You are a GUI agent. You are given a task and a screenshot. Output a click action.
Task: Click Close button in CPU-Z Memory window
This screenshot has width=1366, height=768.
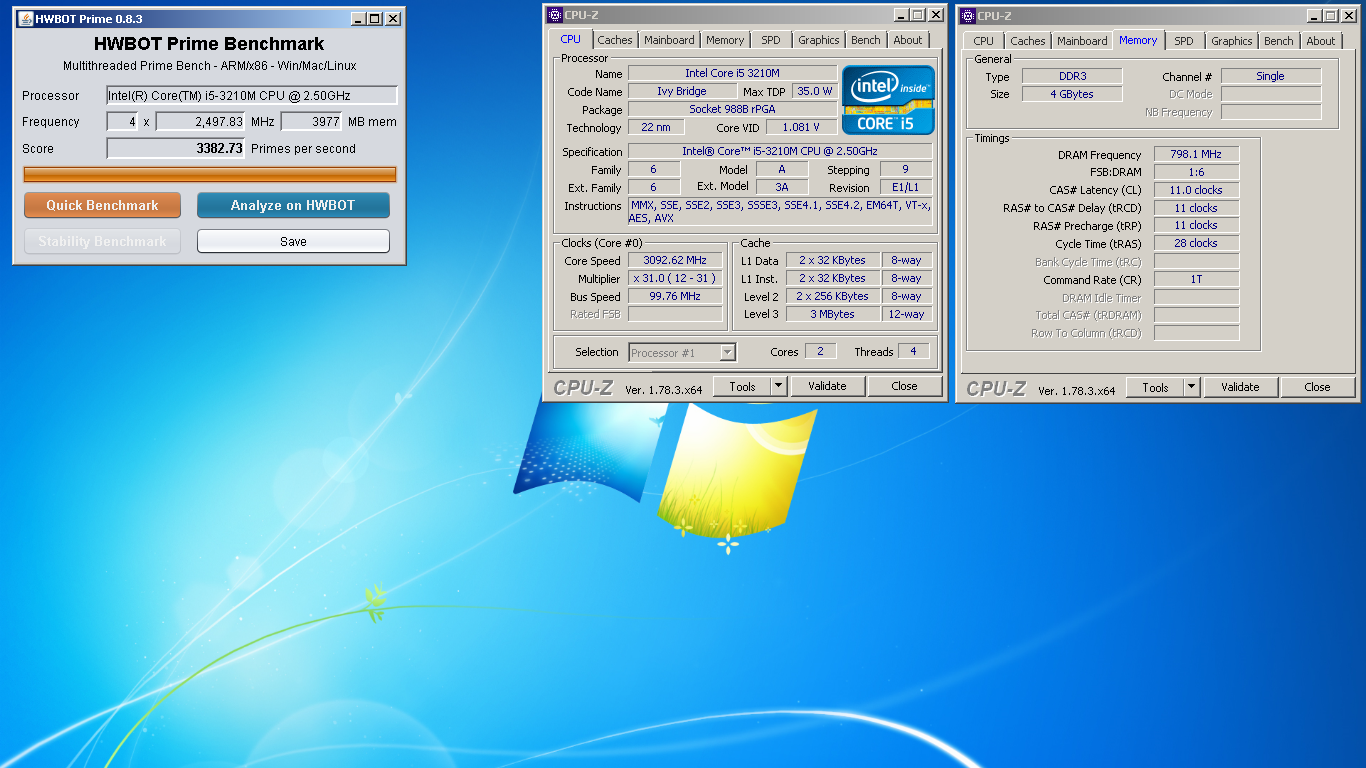(x=1318, y=387)
